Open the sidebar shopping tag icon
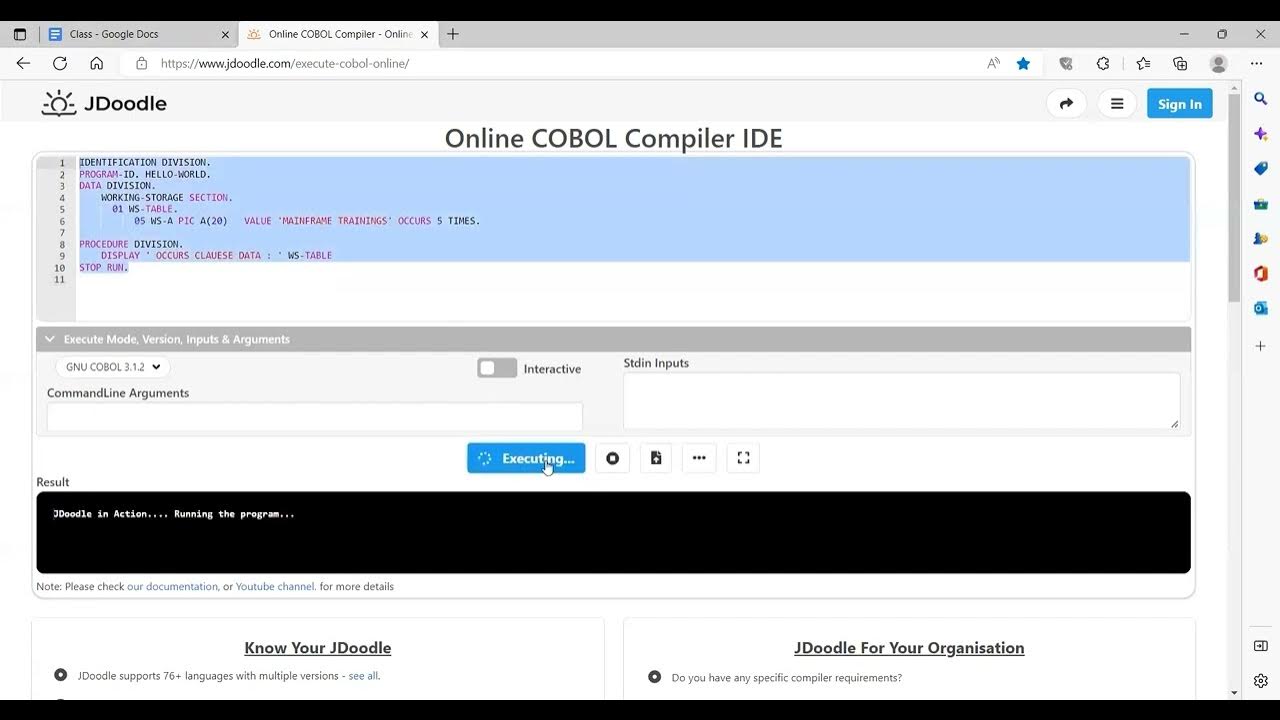The height and width of the screenshot is (720, 1280). [x=1261, y=169]
